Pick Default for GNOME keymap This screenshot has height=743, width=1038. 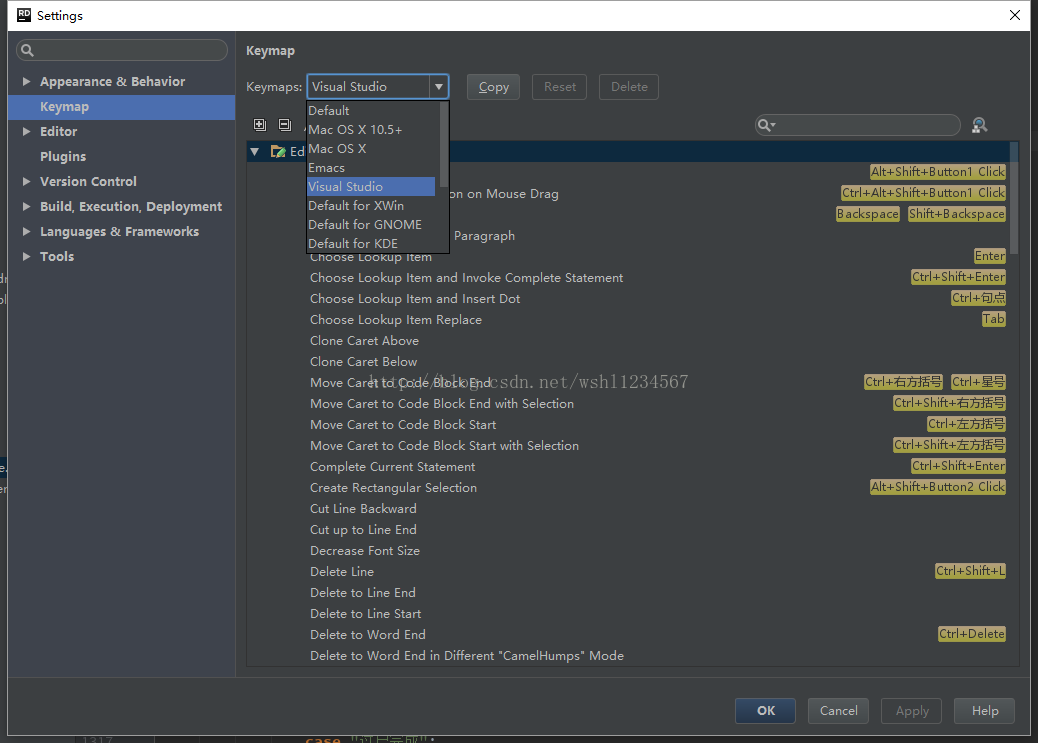coord(371,225)
